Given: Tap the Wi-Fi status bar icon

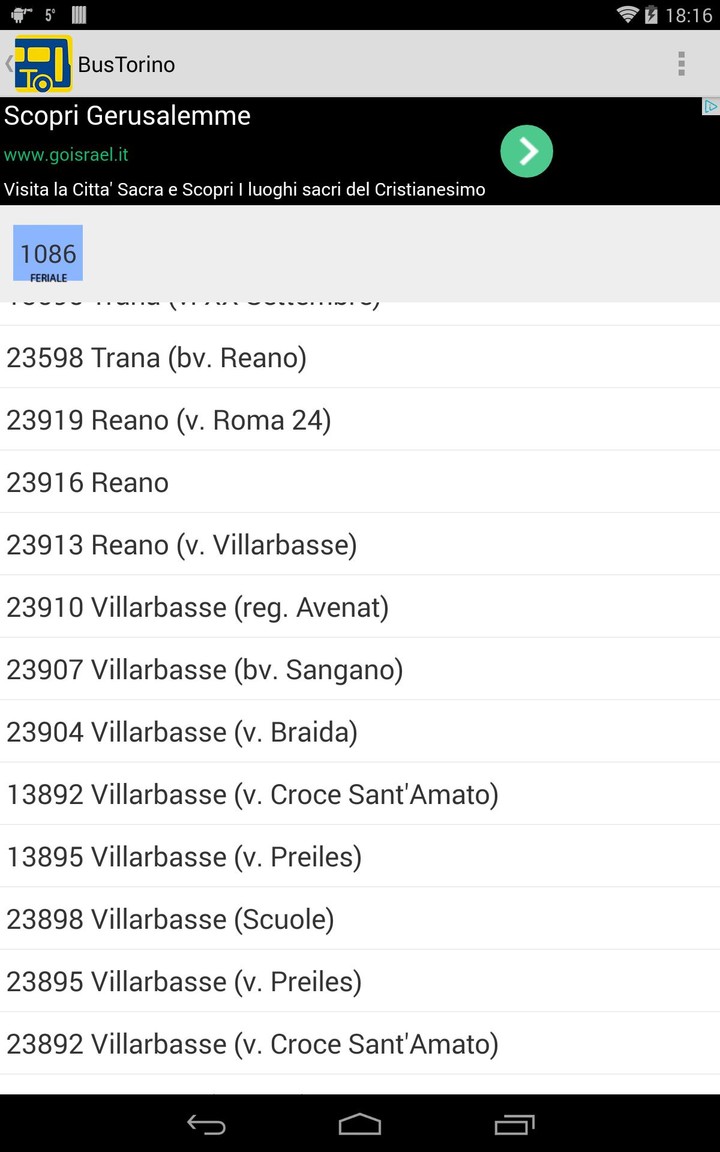Looking at the screenshot, I should [627, 15].
